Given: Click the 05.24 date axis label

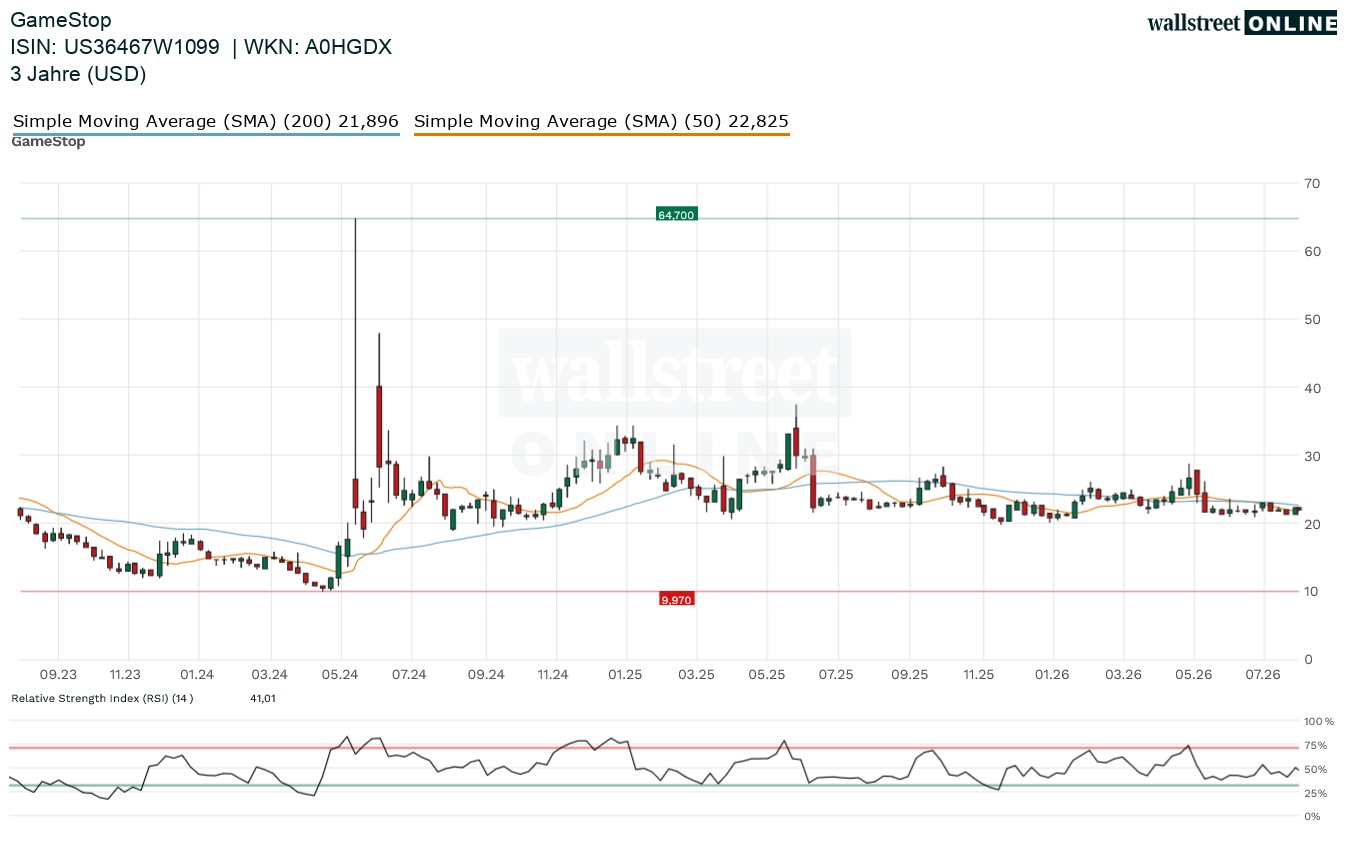Looking at the screenshot, I should 340,675.
